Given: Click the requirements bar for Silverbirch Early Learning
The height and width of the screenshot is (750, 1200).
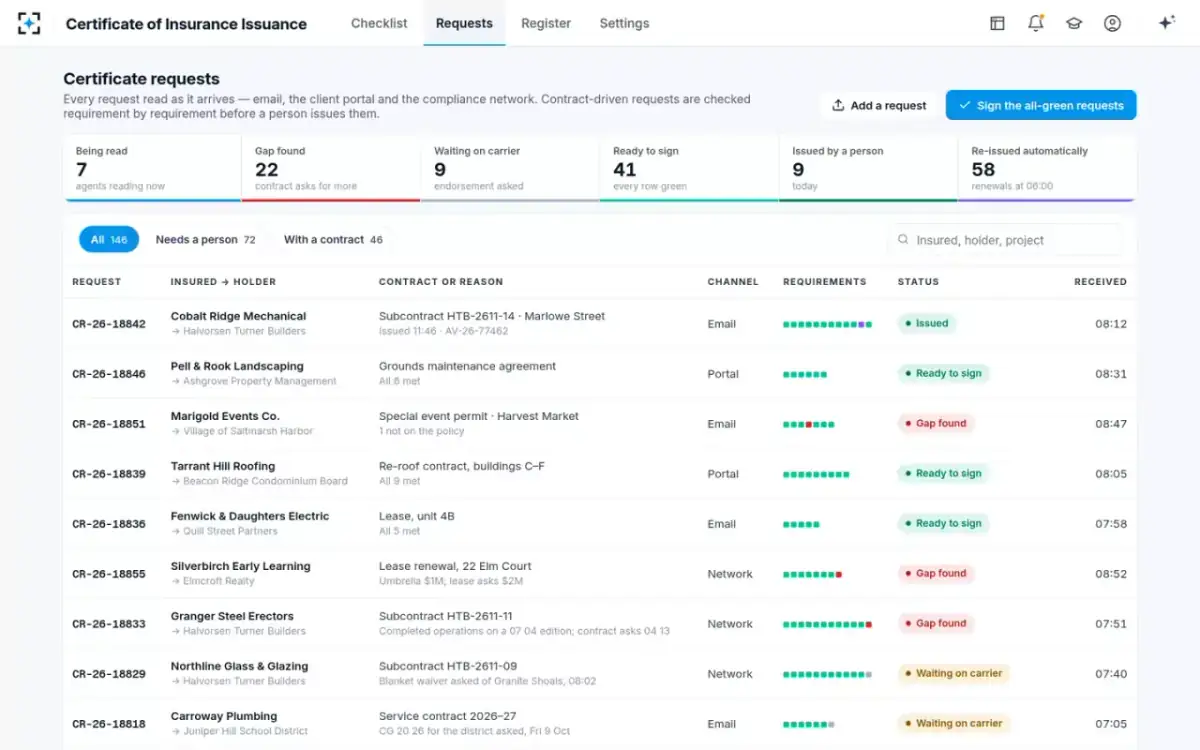Looking at the screenshot, I should coord(812,574).
